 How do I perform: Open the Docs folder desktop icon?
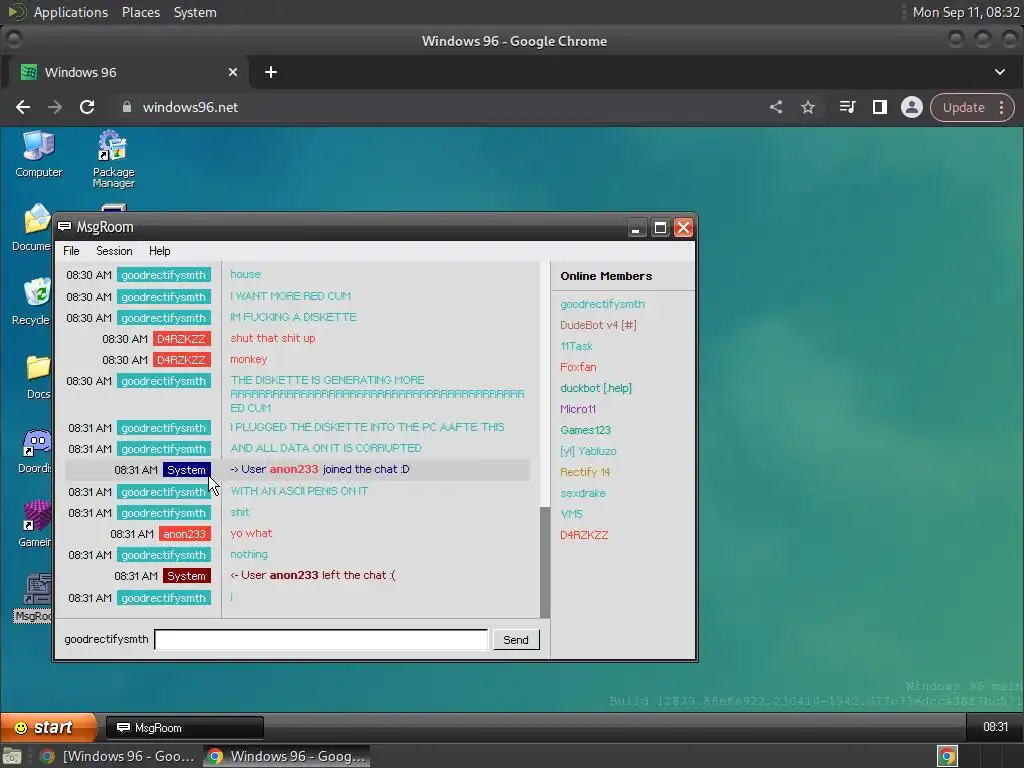click(37, 376)
